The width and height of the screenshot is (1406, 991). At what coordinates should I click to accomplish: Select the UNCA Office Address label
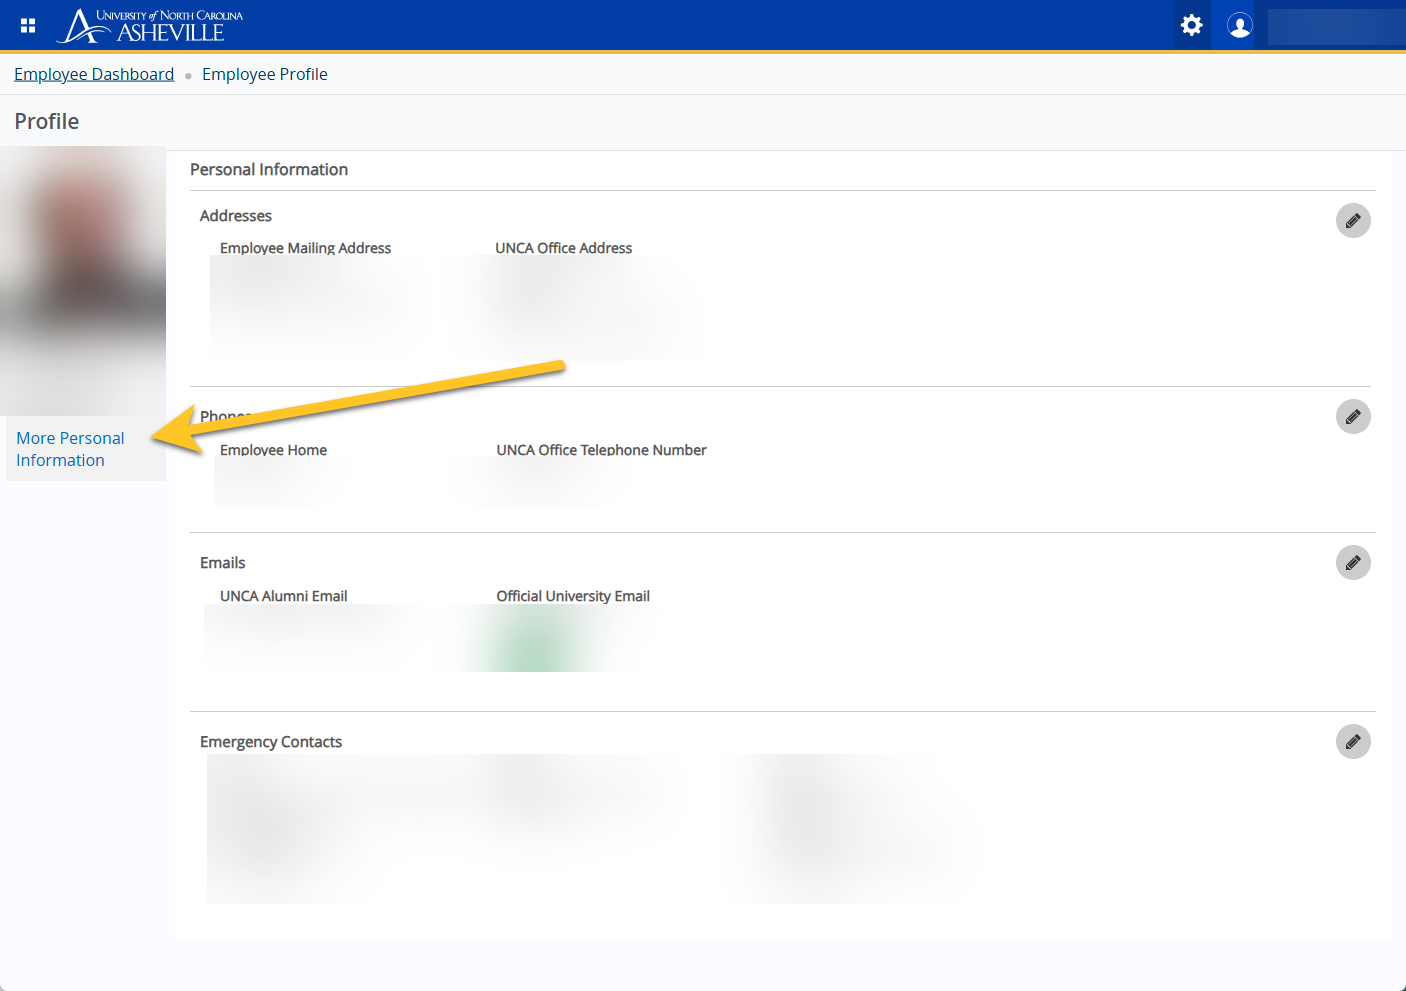coord(563,248)
